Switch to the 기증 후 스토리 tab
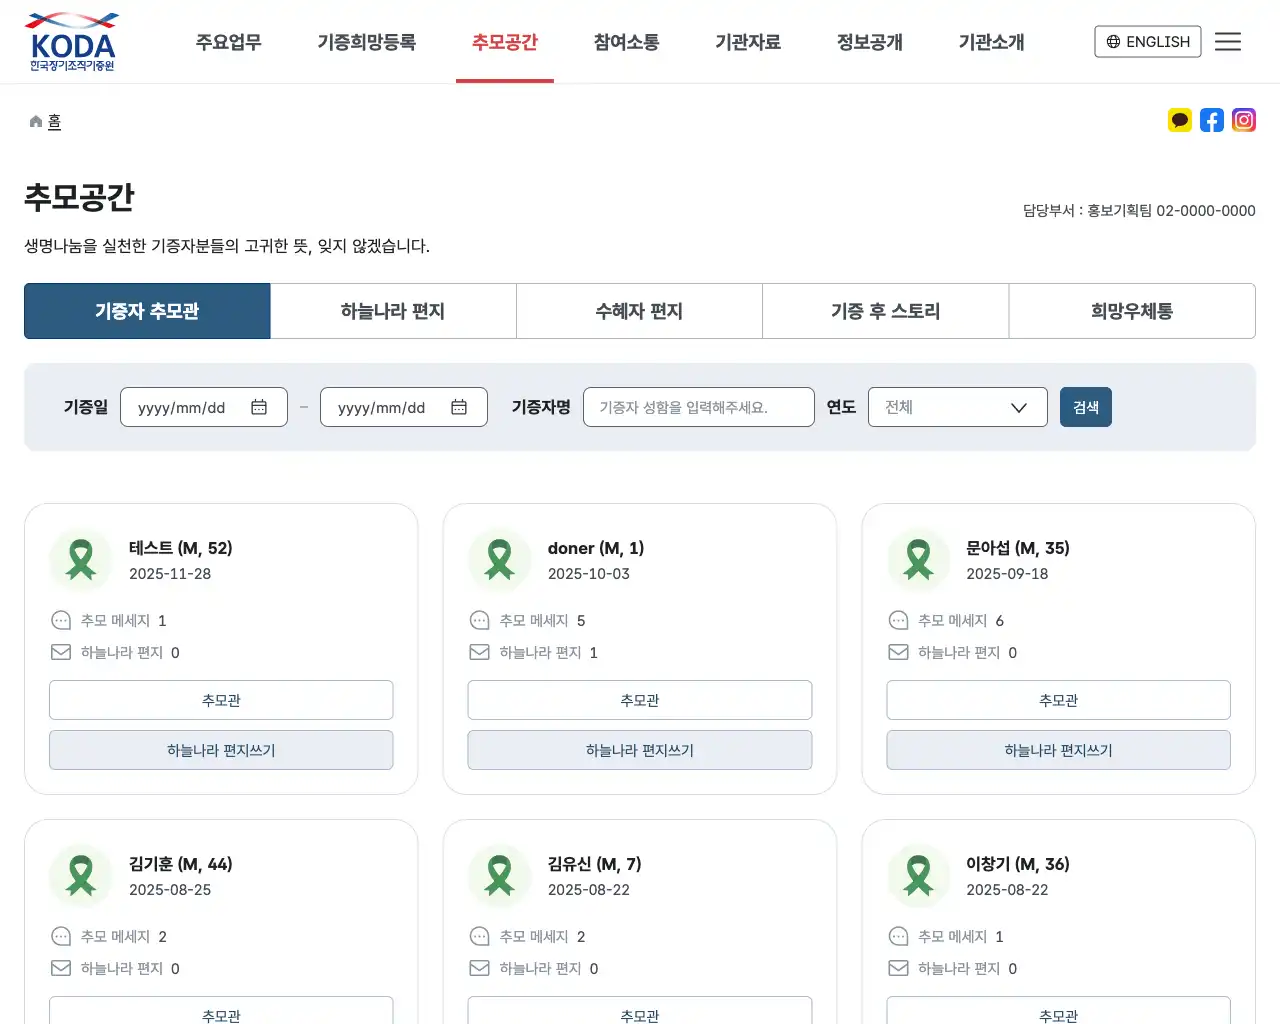1280x1024 pixels. [x=885, y=311]
